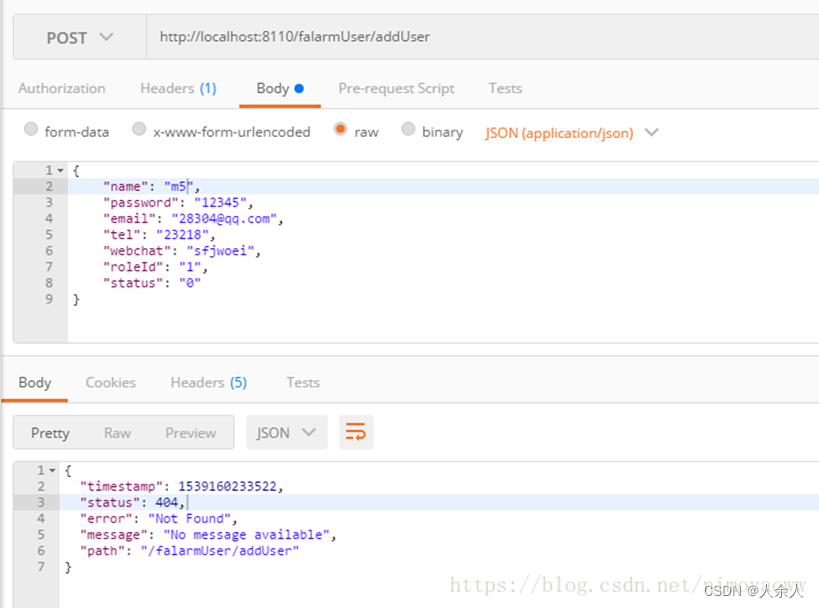
Task: Toggle line wrap icon in response toolbar
Action: coord(356,432)
